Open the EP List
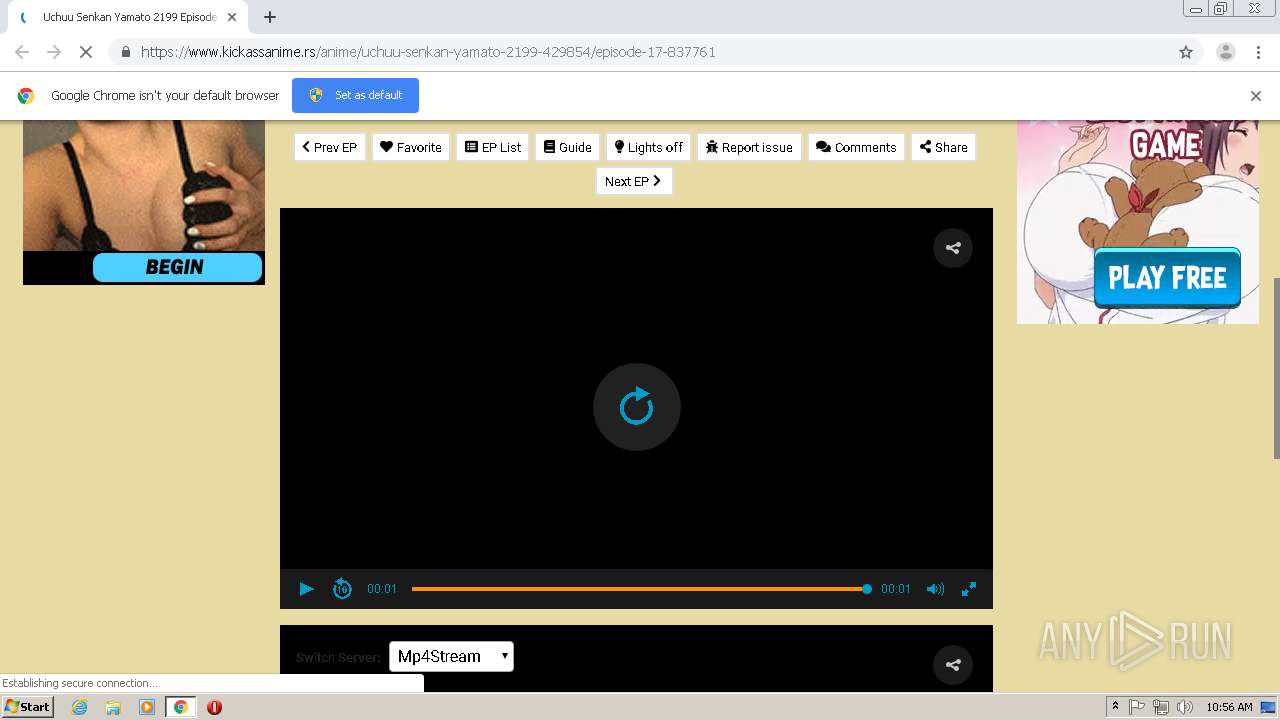Screen dimensions: 1280x720 pos(492,147)
